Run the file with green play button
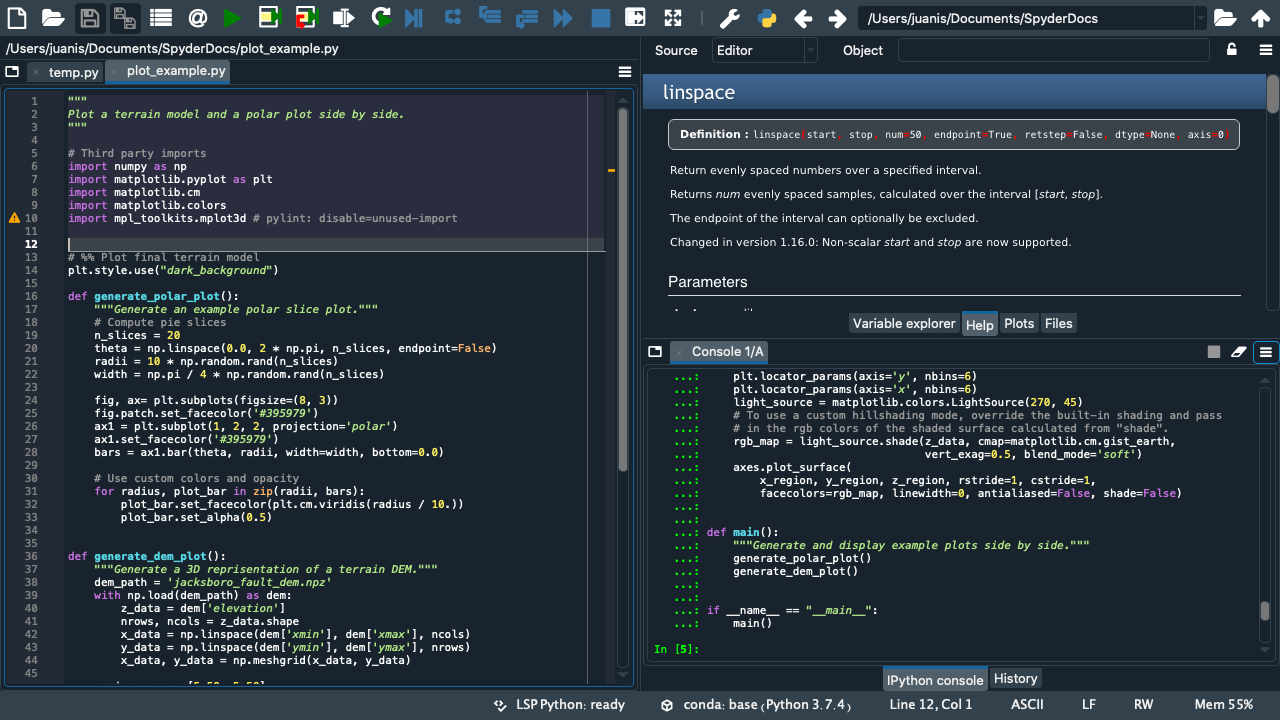The width and height of the screenshot is (1280, 720). tap(232, 17)
